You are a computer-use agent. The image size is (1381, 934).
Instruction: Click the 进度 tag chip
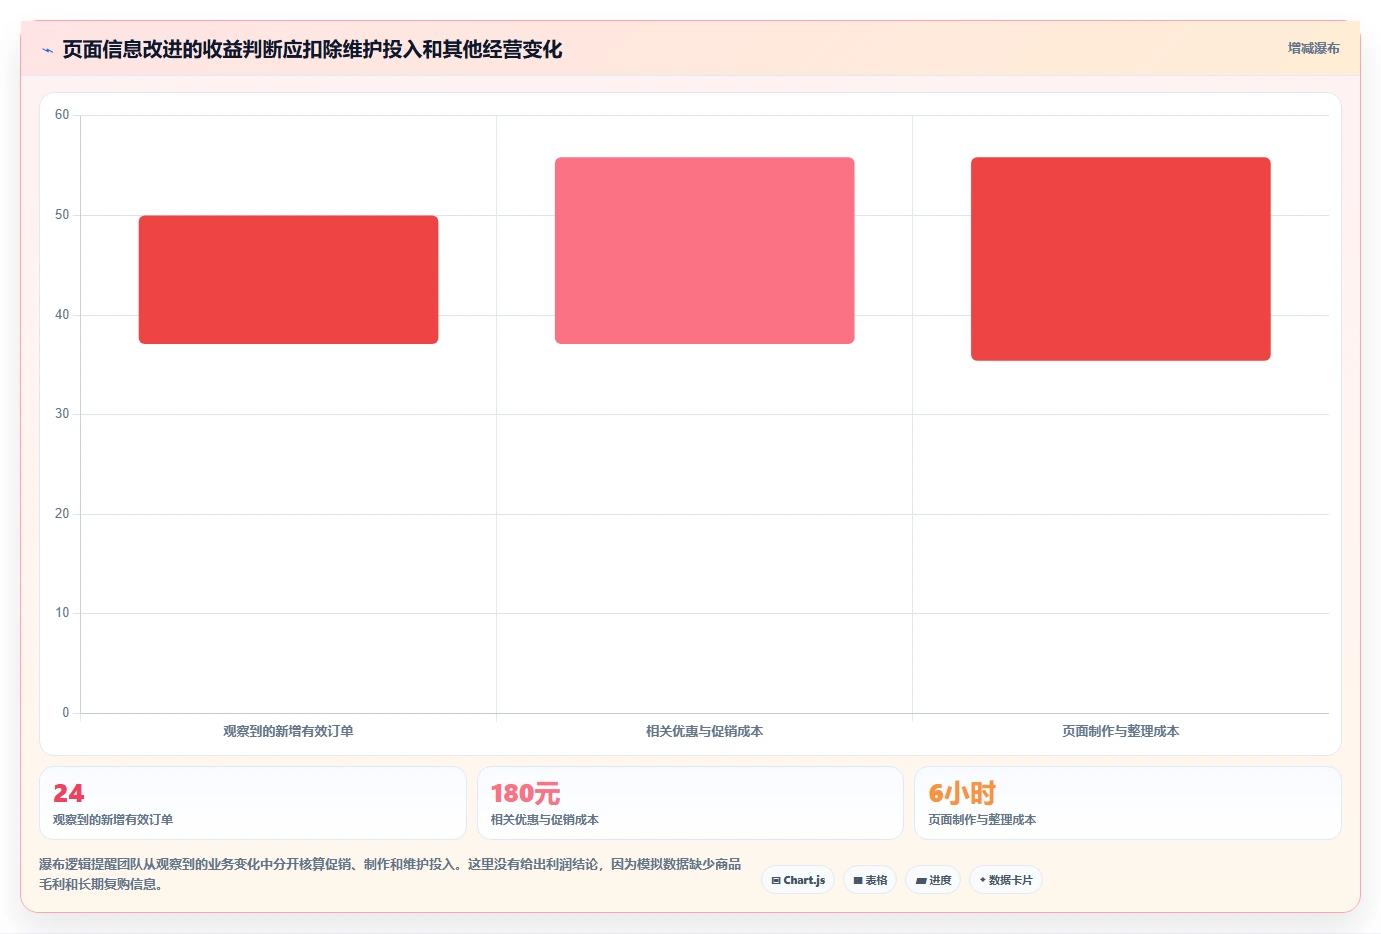tap(934, 880)
